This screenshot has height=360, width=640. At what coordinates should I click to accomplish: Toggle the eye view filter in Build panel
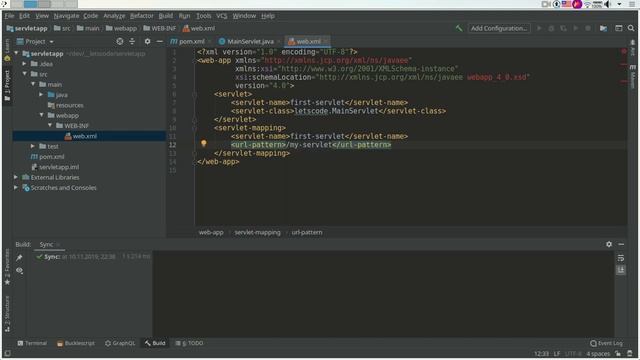[19, 270]
